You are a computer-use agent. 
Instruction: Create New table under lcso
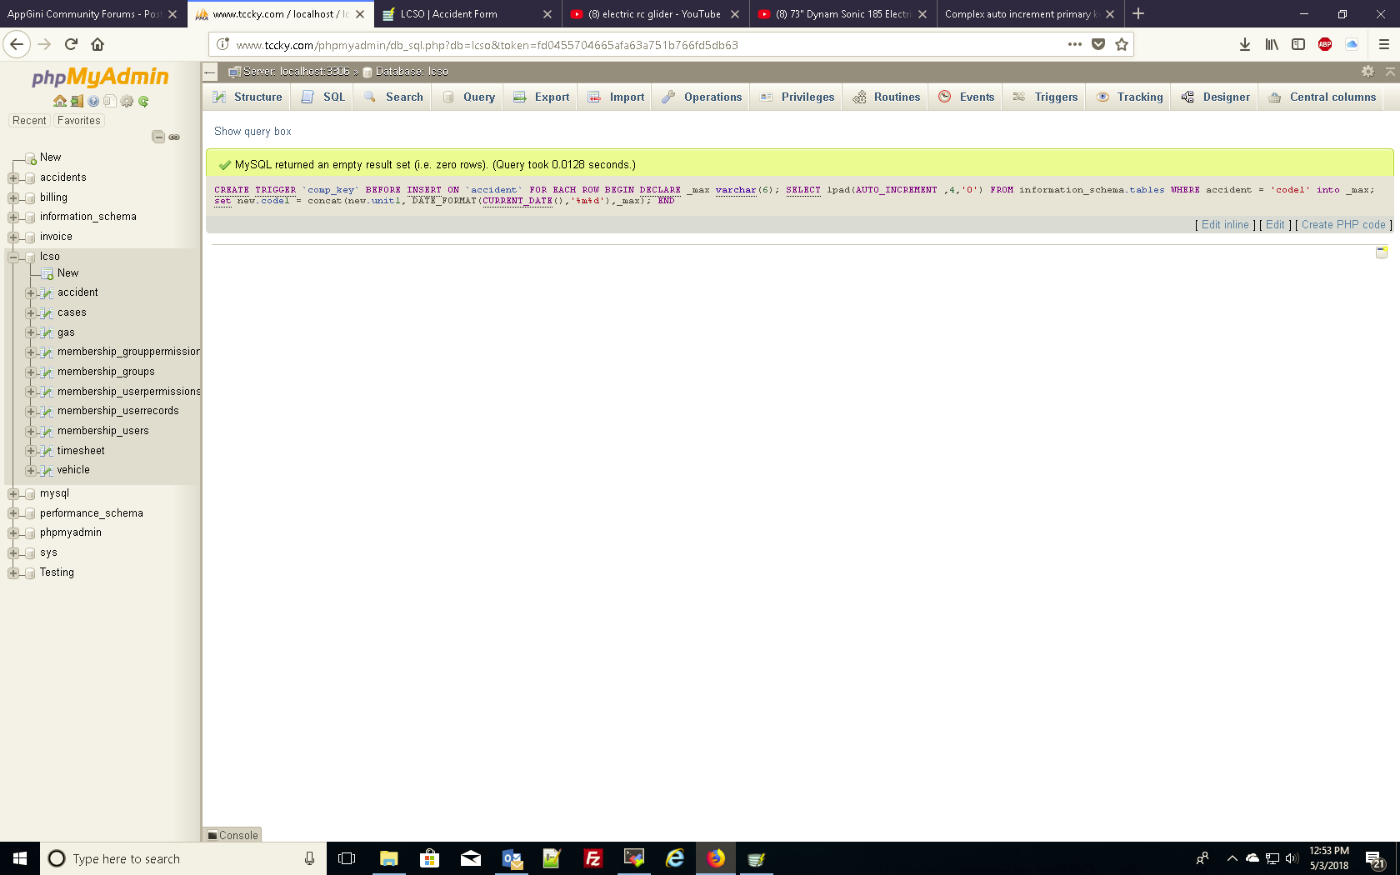pyautogui.click(x=68, y=273)
